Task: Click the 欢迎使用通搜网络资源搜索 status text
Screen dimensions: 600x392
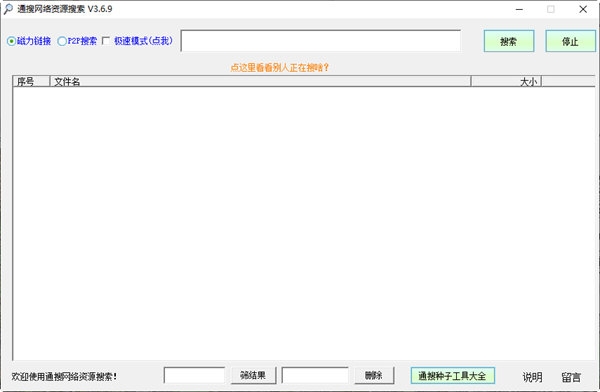Action: pyautogui.click(x=64, y=377)
